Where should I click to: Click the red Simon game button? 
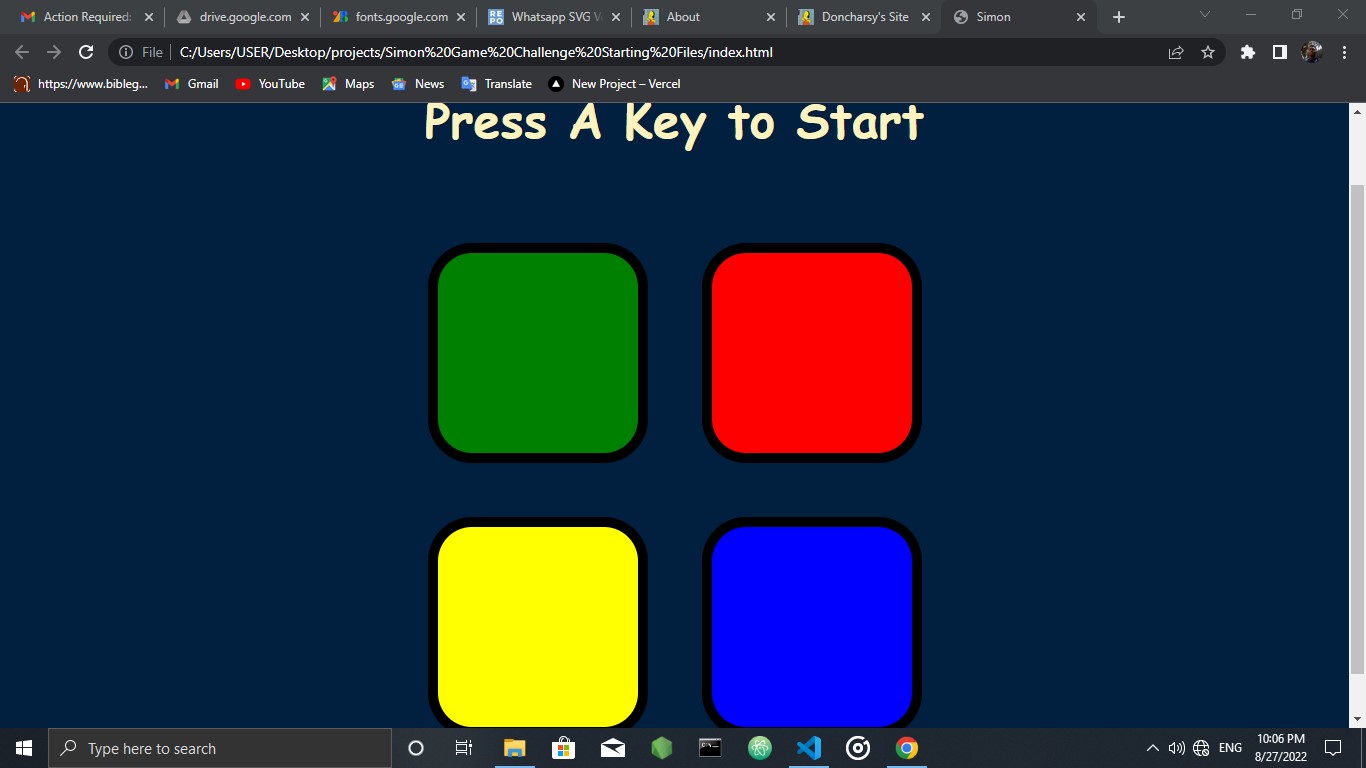[812, 353]
